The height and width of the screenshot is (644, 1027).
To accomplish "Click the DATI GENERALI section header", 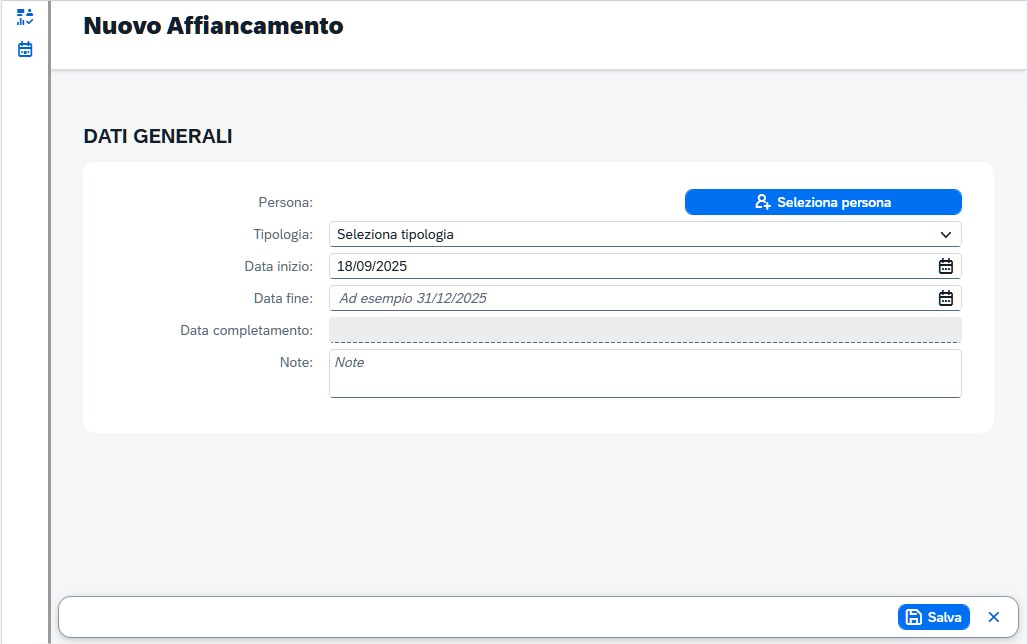I will click(x=158, y=137).
